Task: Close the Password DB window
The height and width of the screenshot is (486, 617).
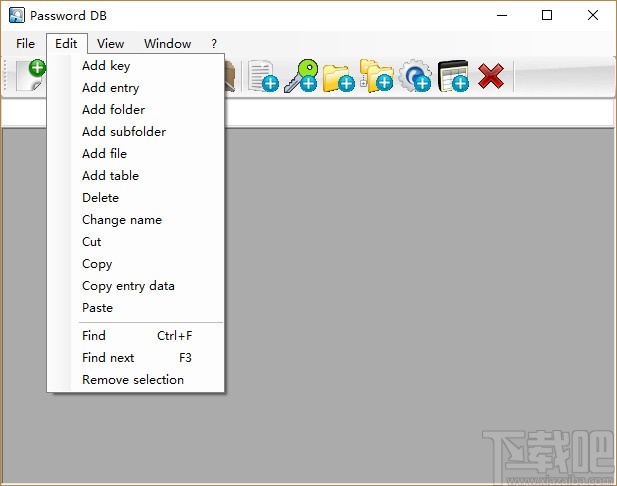Action: 593,15
